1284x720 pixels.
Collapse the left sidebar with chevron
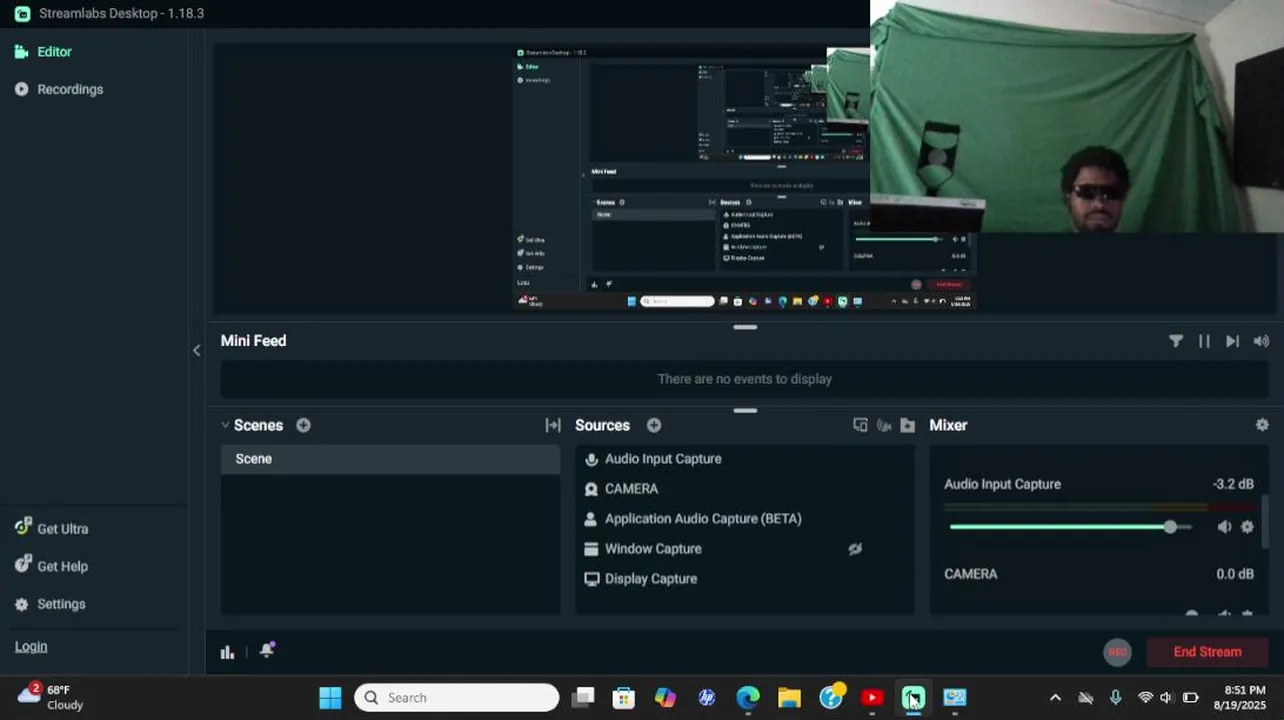pyautogui.click(x=196, y=350)
